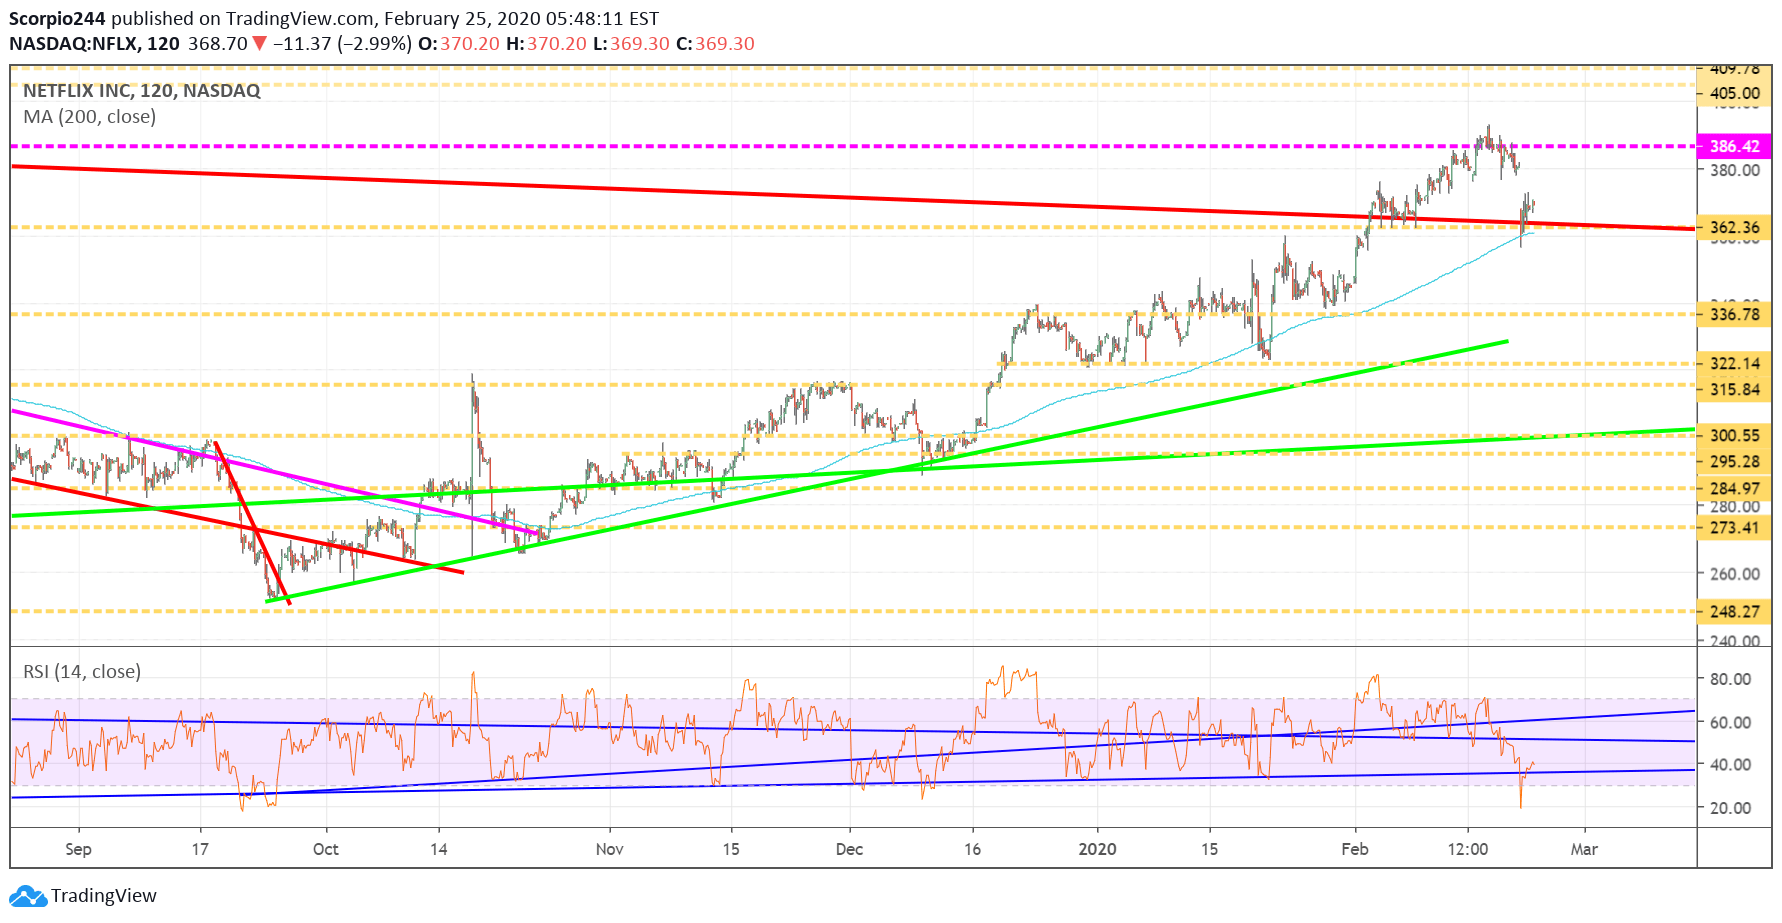Click the high price H:370.20

pos(546,44)
